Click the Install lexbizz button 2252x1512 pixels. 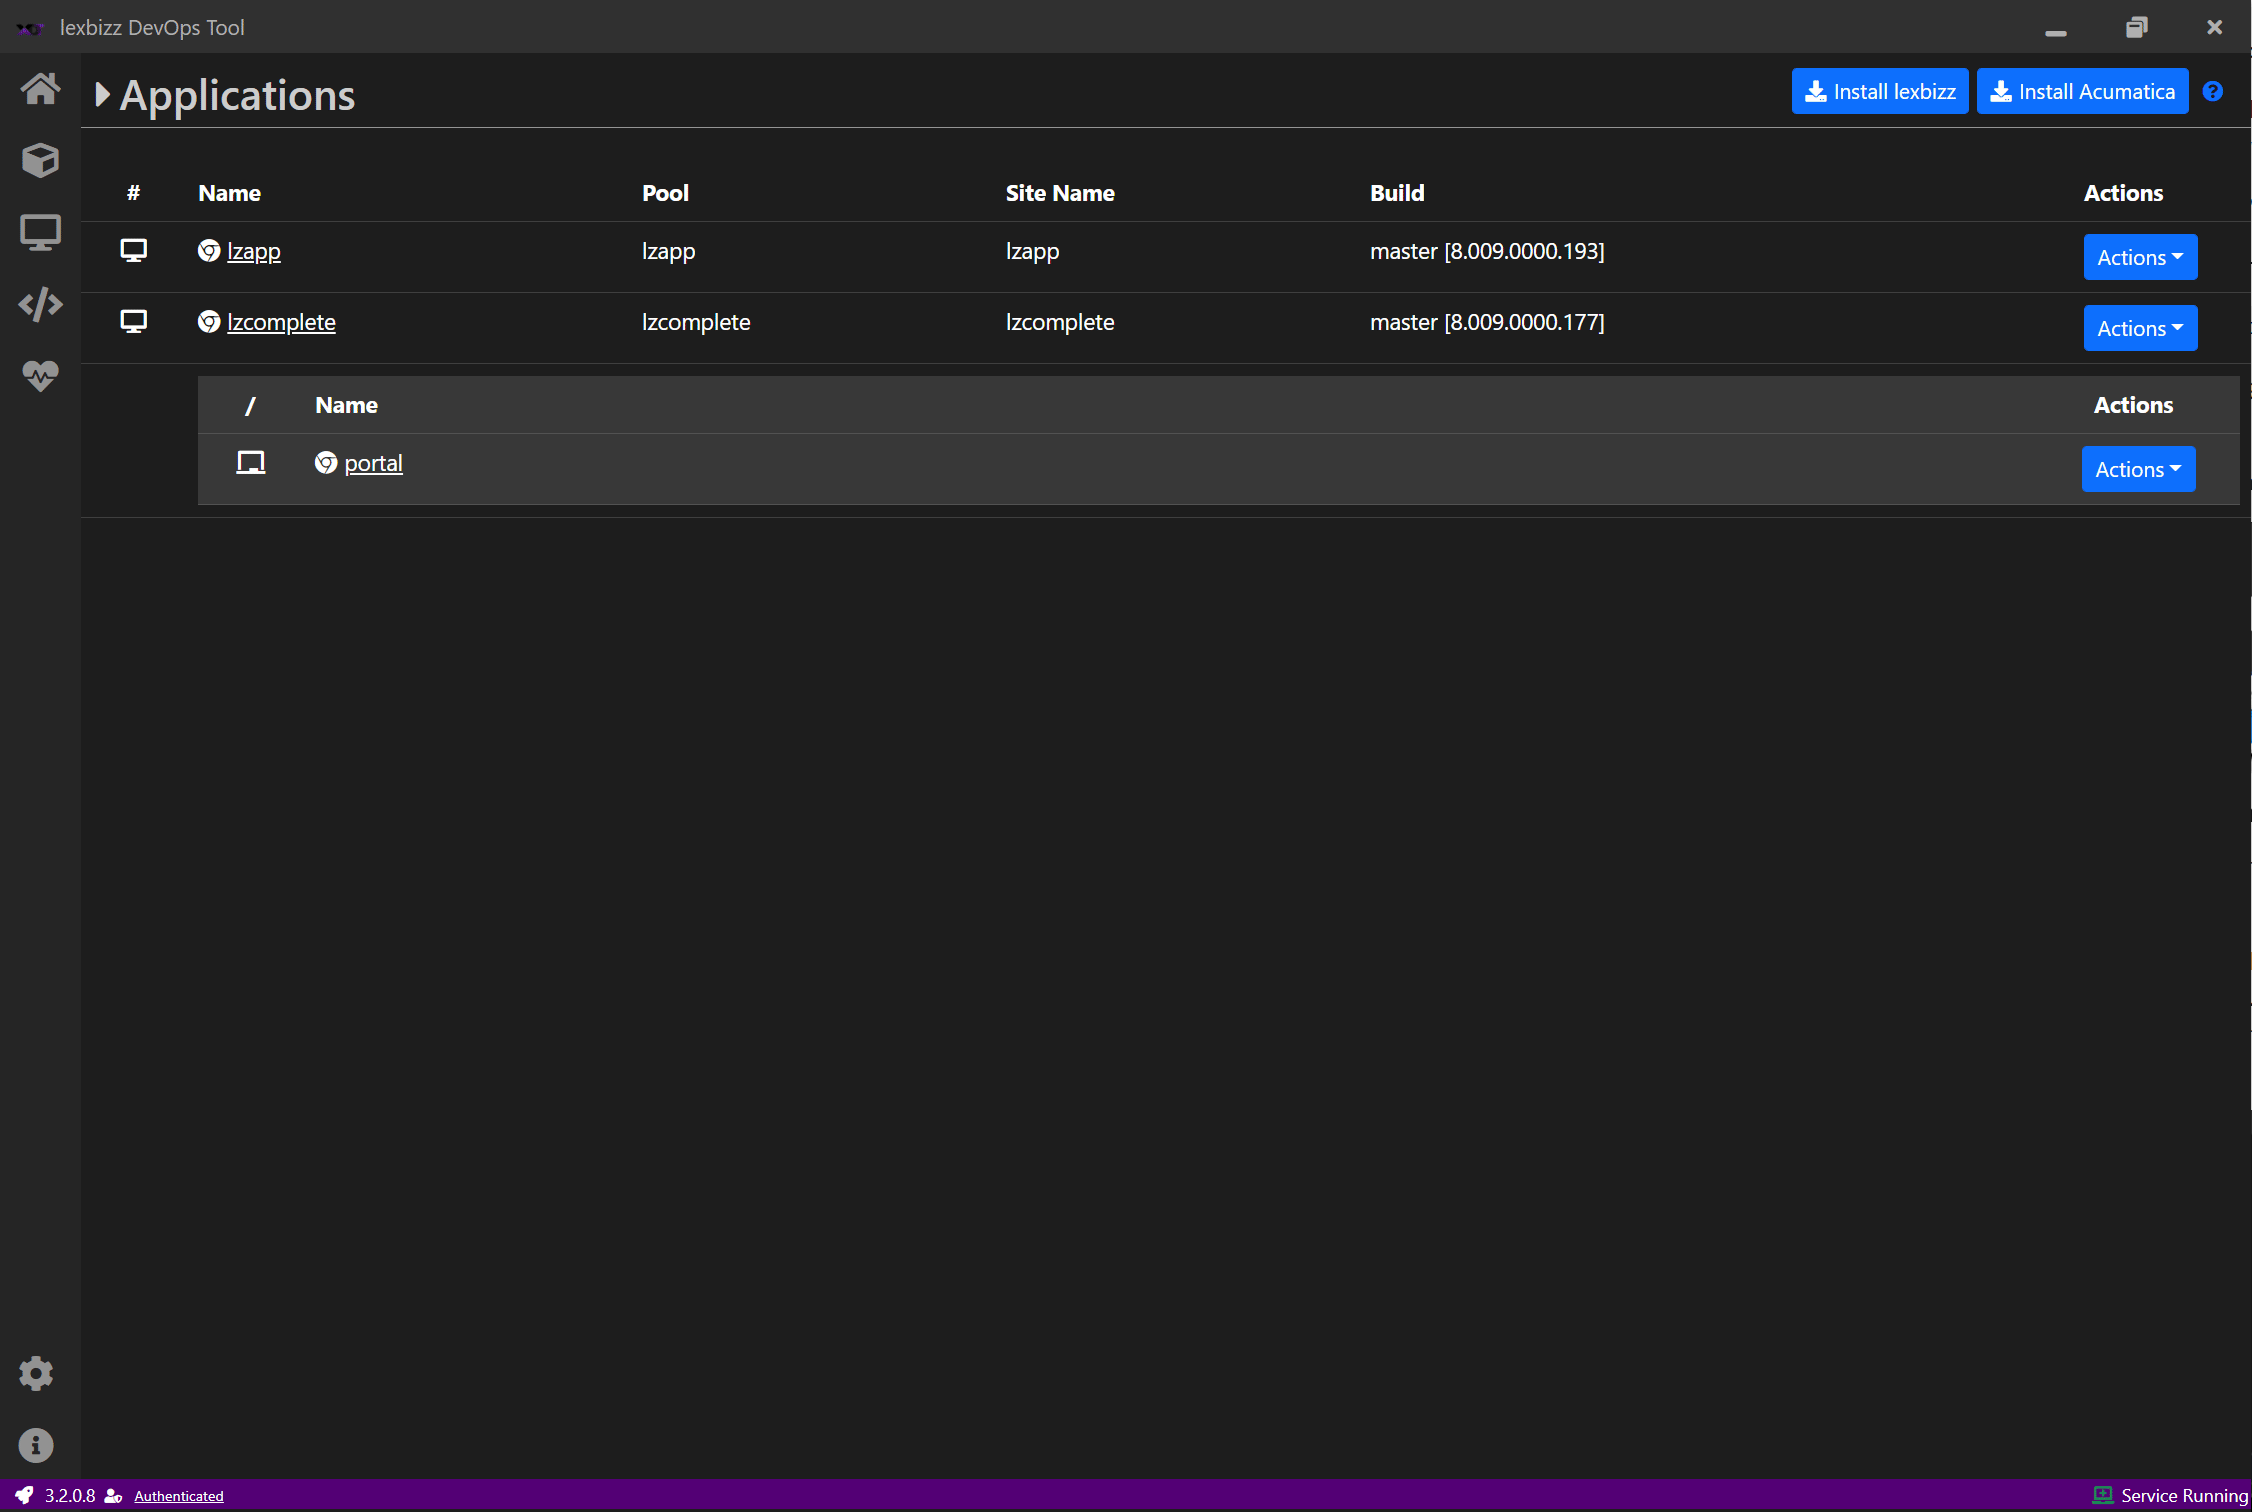coord(1880,92)
